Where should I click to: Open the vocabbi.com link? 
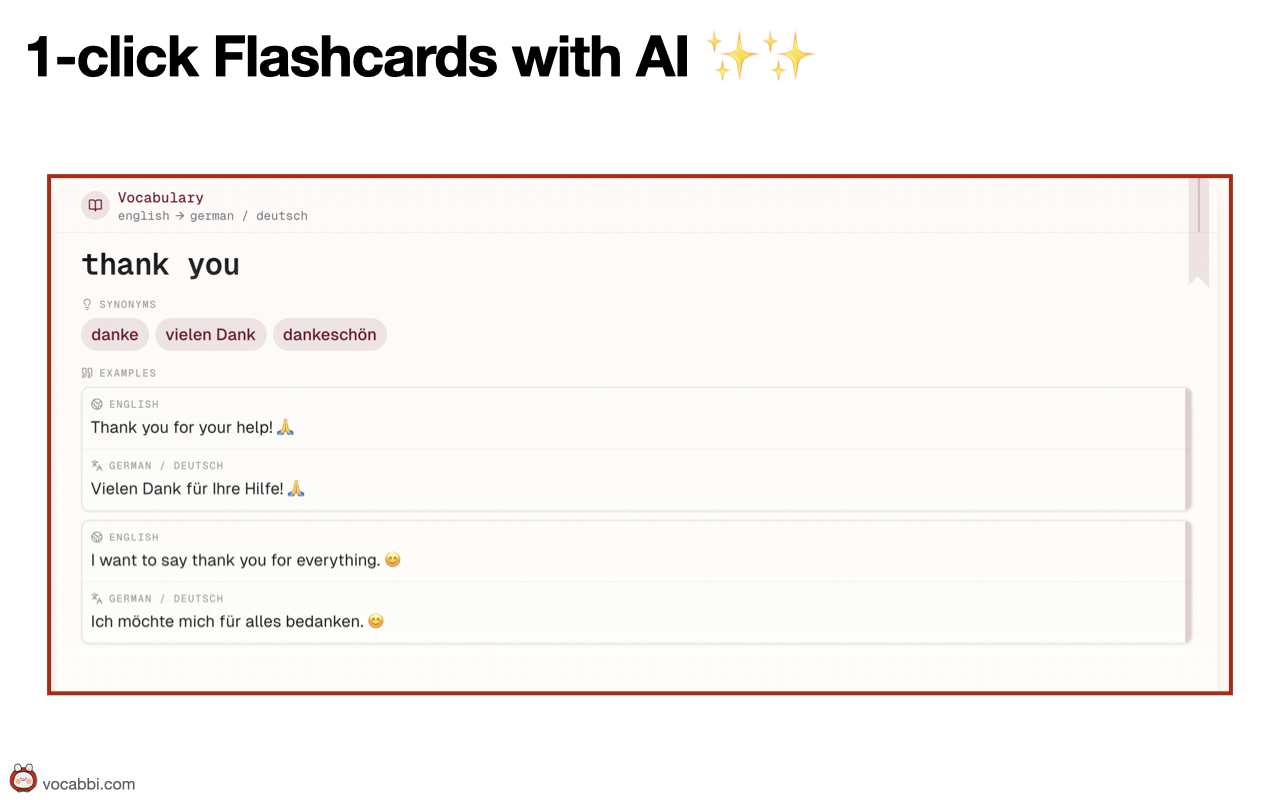pos(90,783)
